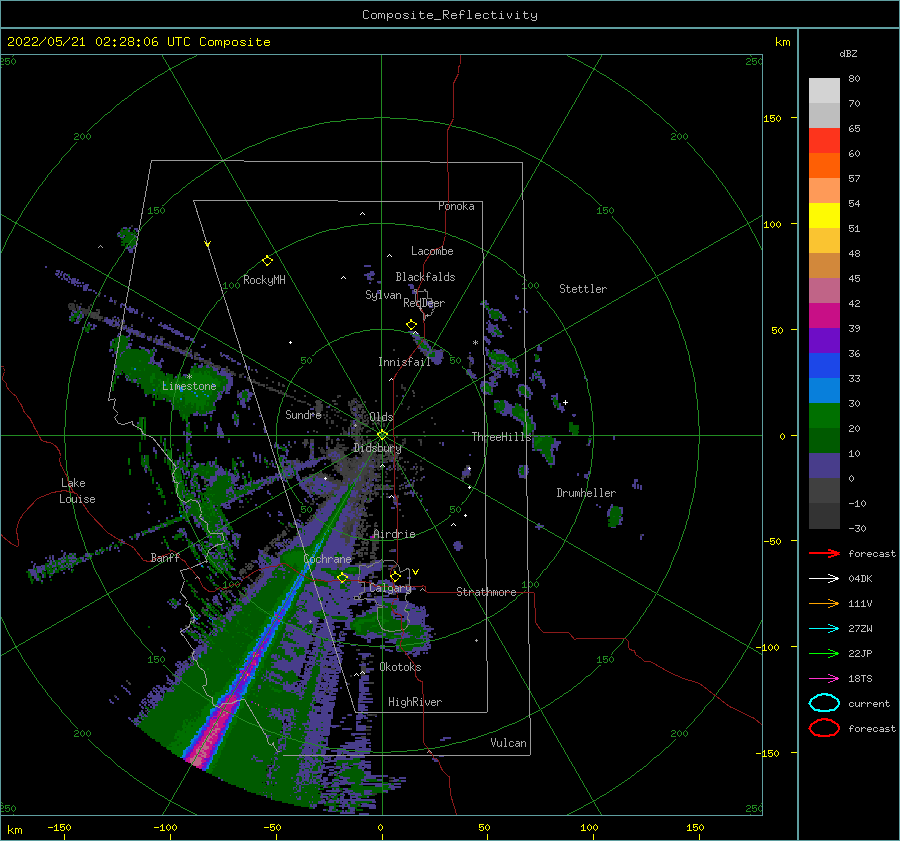900x841 pixels.
Task: Click the Banff town label
Action: click(165, 557)
